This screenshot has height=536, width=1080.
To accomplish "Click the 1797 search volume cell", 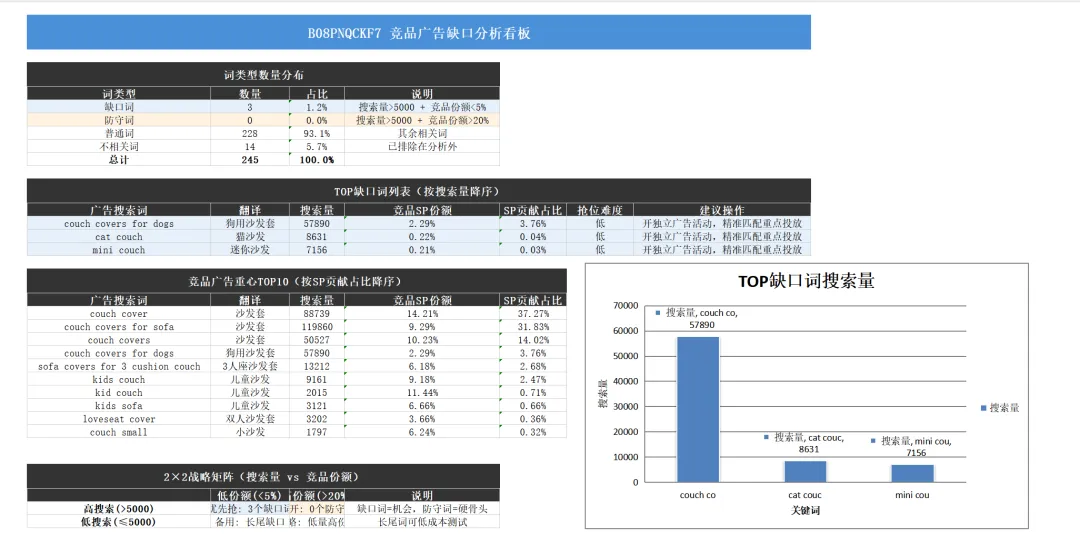I will pos(317,431).
